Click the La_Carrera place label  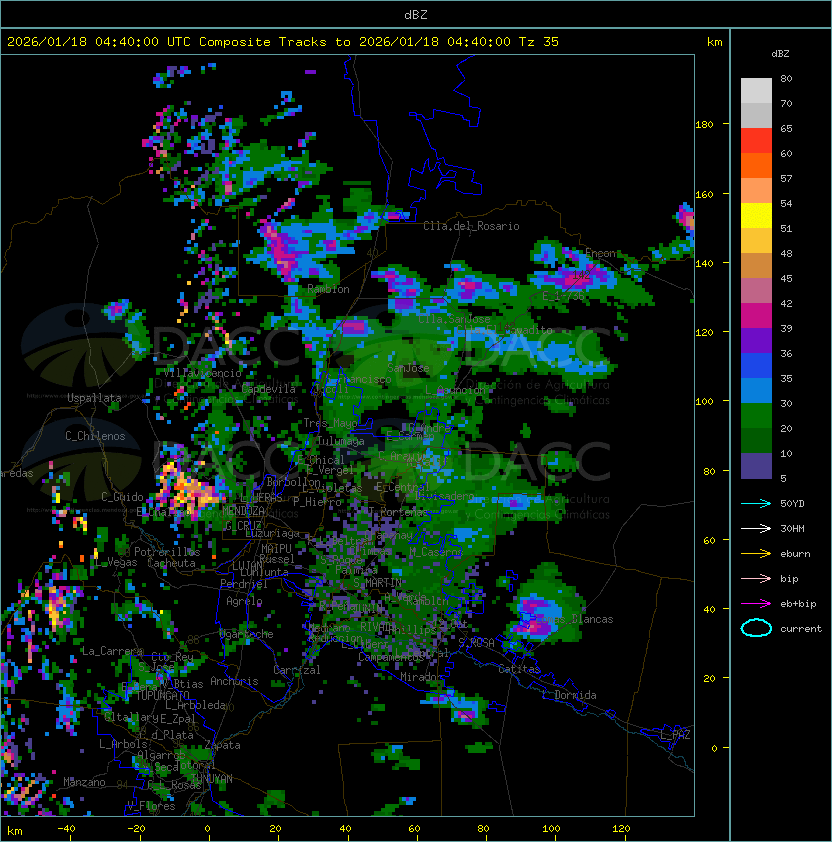tap(112, 651)
